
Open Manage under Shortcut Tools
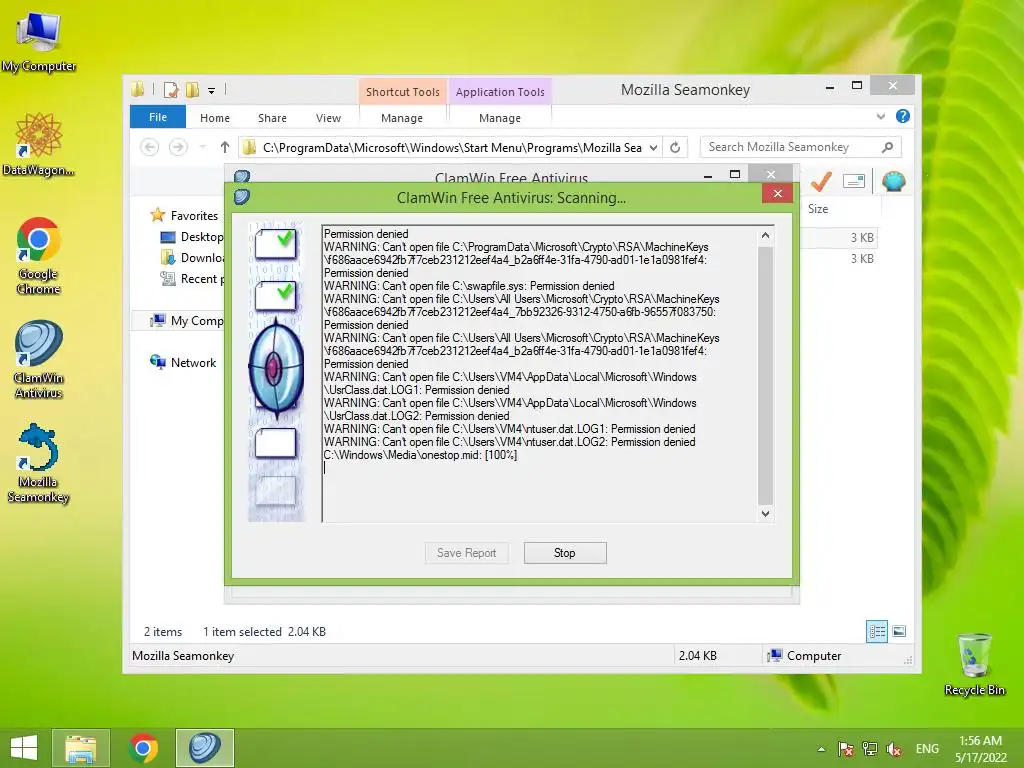402,118
